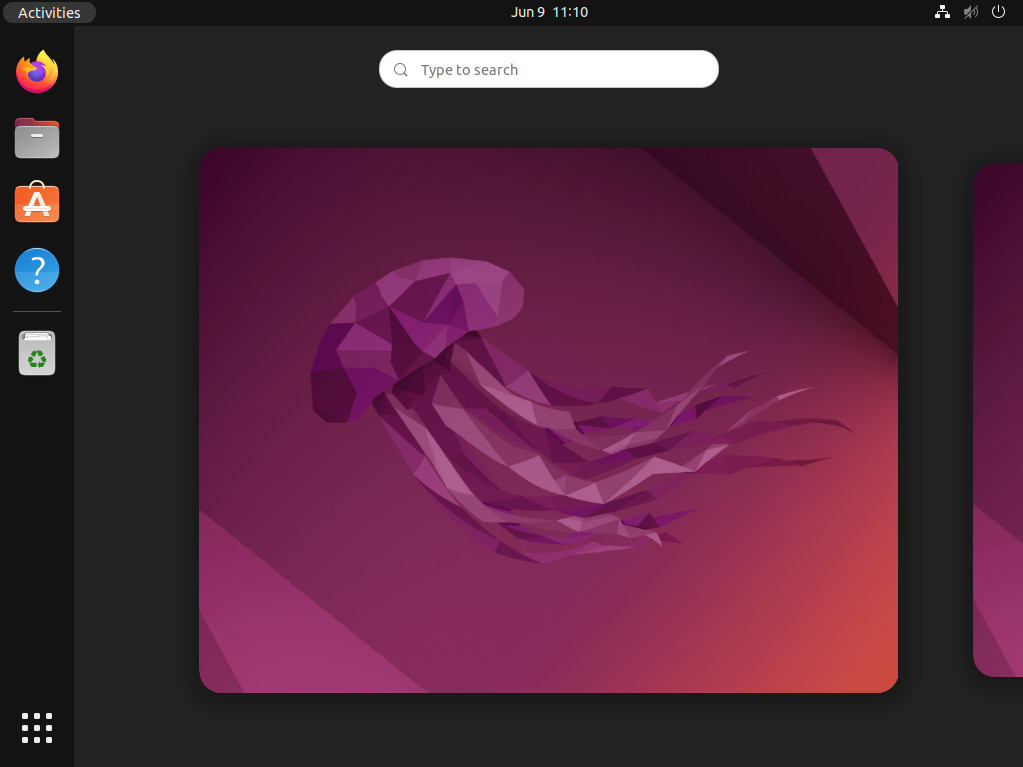Viewport: 1023px width, 767px height.
Task: Activate the Firefox launcher
Action: click(x=36, y=71)
